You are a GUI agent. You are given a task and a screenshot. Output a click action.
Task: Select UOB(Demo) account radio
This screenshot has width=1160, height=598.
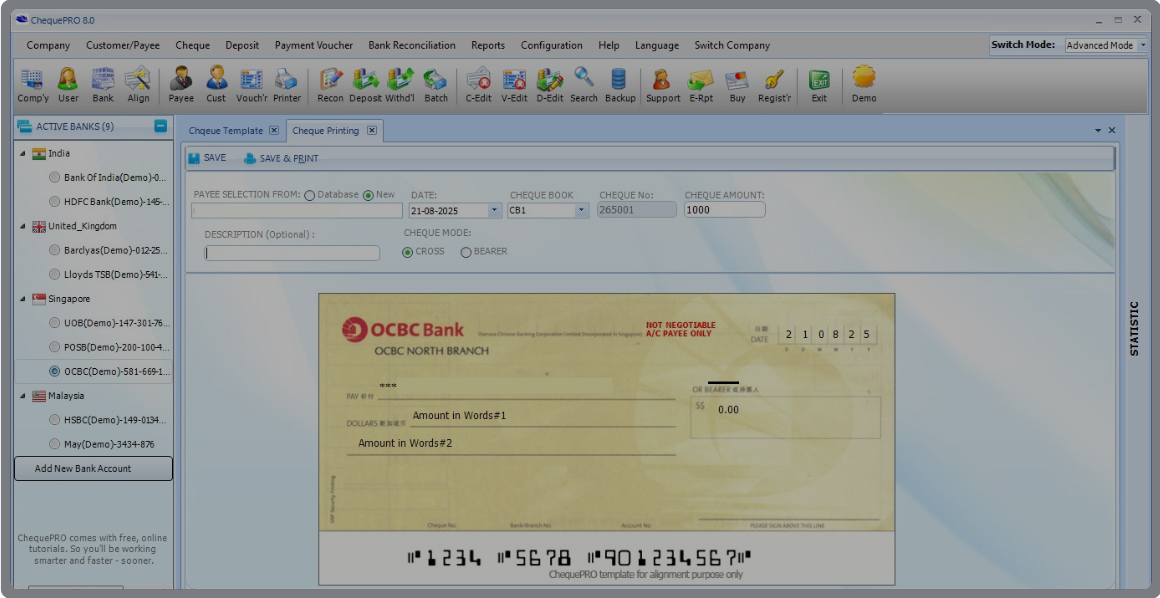(x=55, y=323)
